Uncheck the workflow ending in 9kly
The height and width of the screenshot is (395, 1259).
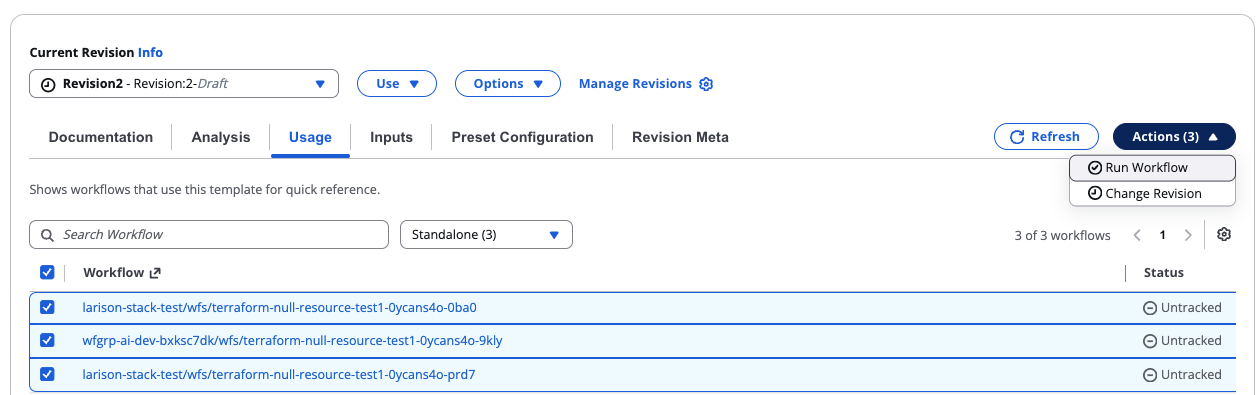click(47, 341)
